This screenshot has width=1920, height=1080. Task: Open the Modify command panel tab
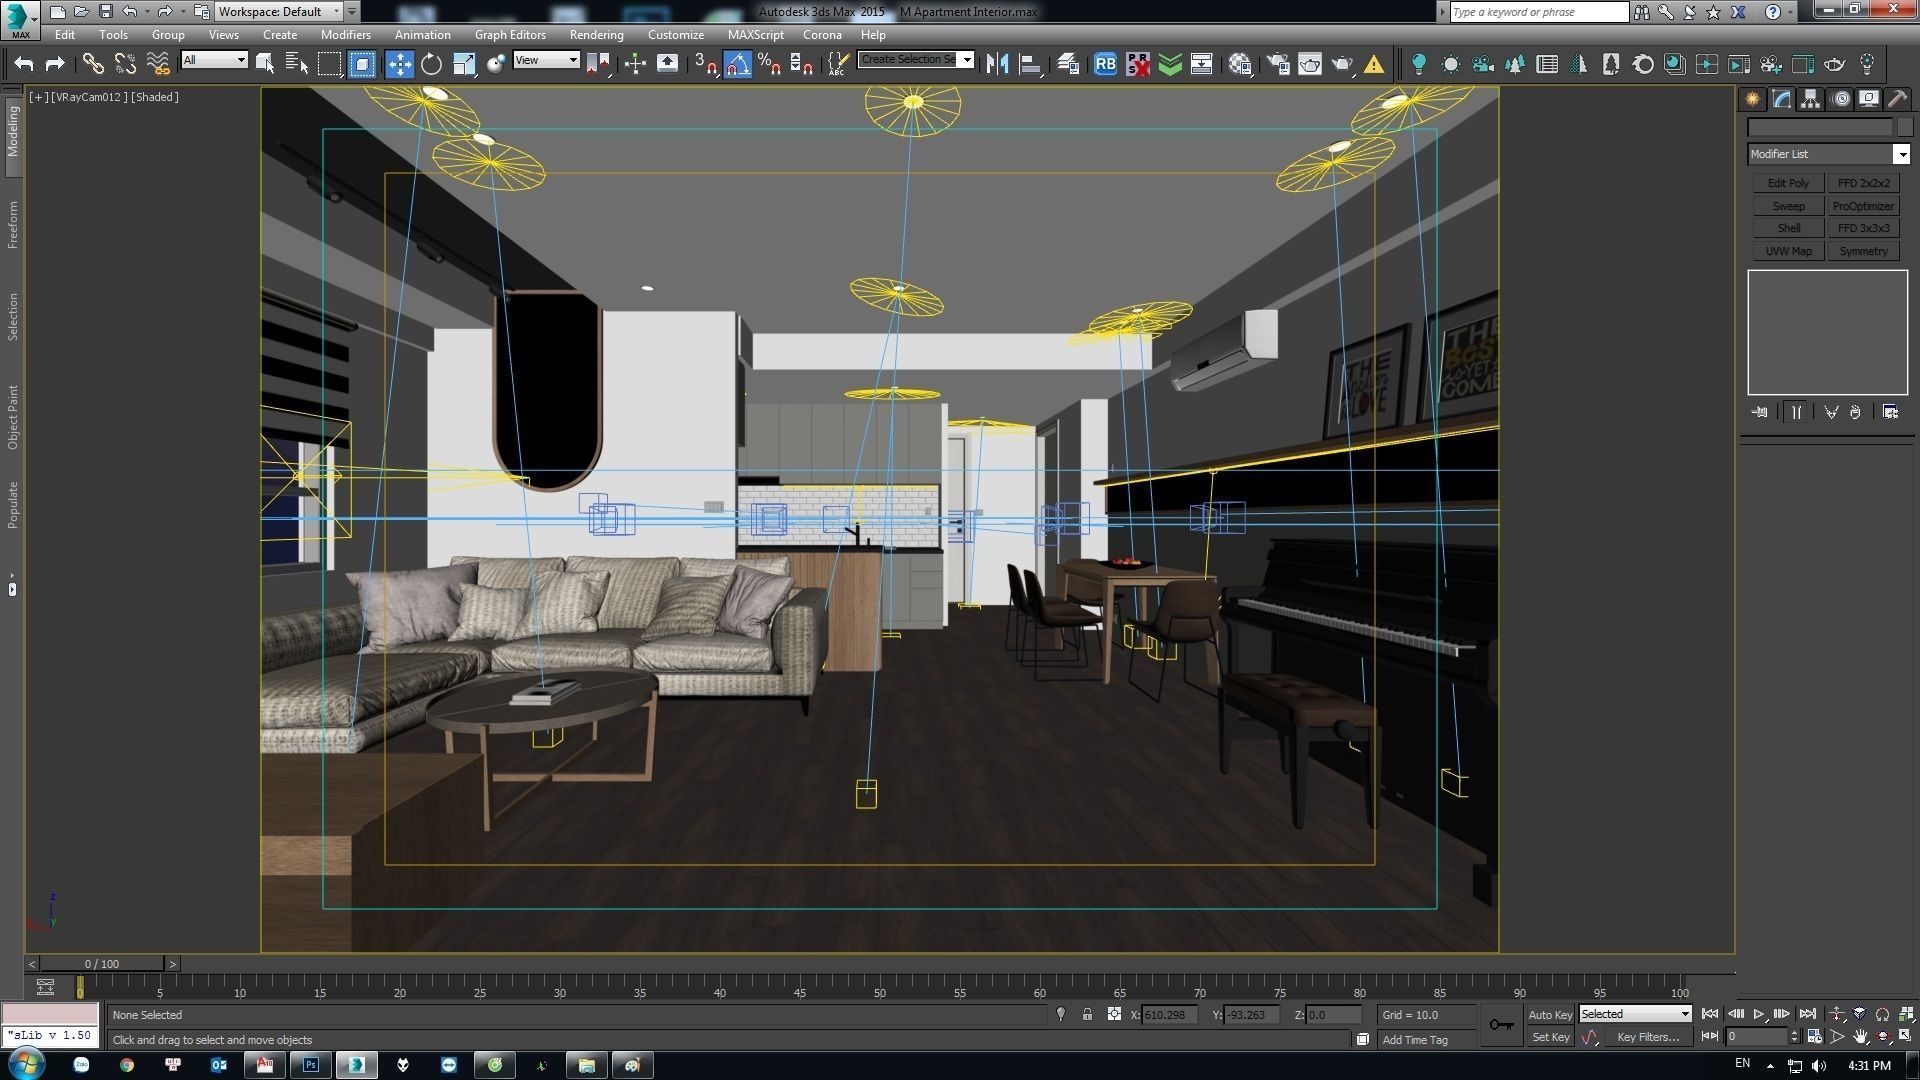point(1781,99)
